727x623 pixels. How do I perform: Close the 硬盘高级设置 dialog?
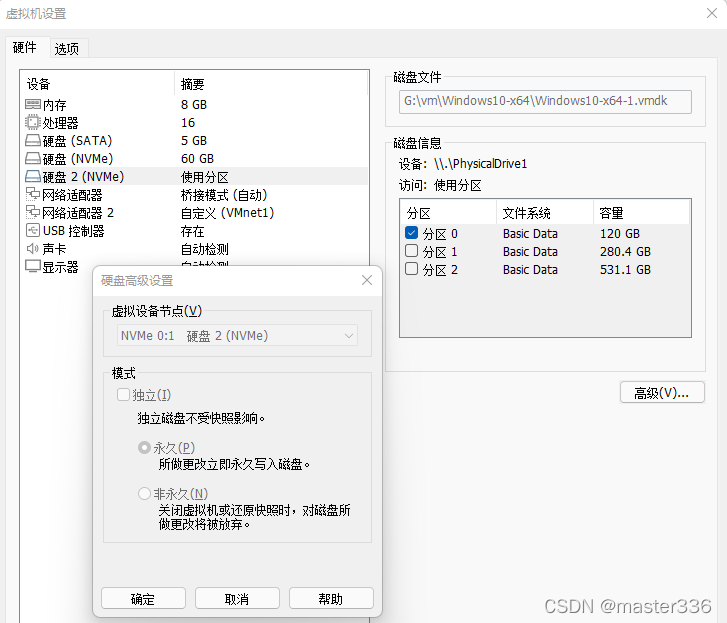(367, 280)
